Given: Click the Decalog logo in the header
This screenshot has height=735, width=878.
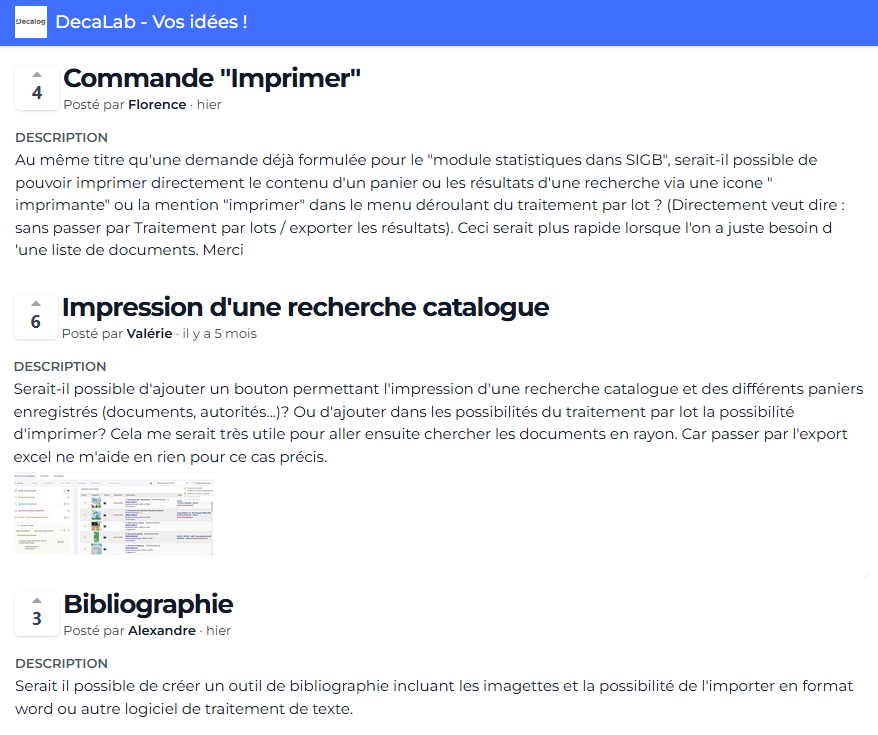Looking at the screenshot, I should click(x=29, y=21).
